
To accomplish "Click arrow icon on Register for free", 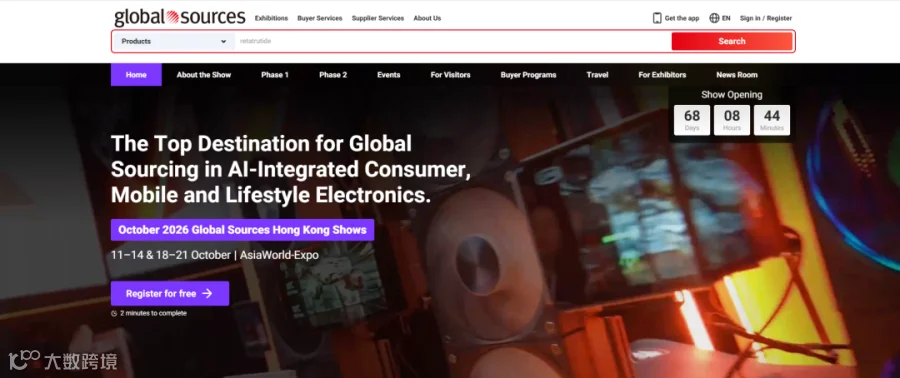I will [x=207, y=293].
